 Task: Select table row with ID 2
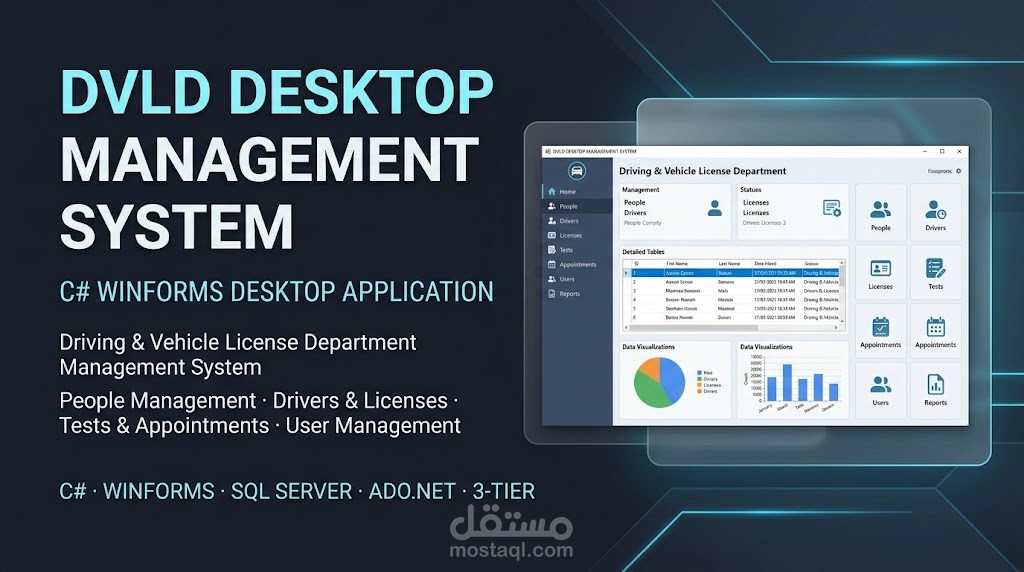click(731, 282)
